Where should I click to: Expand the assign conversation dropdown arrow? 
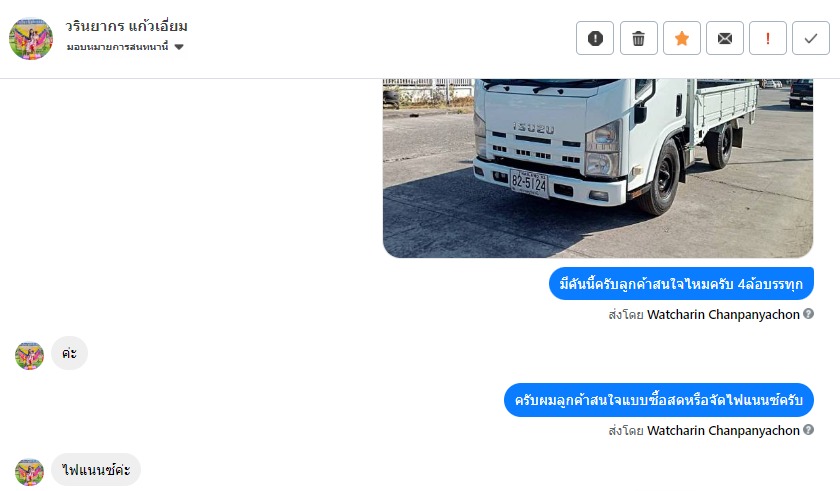pos(179,47)
